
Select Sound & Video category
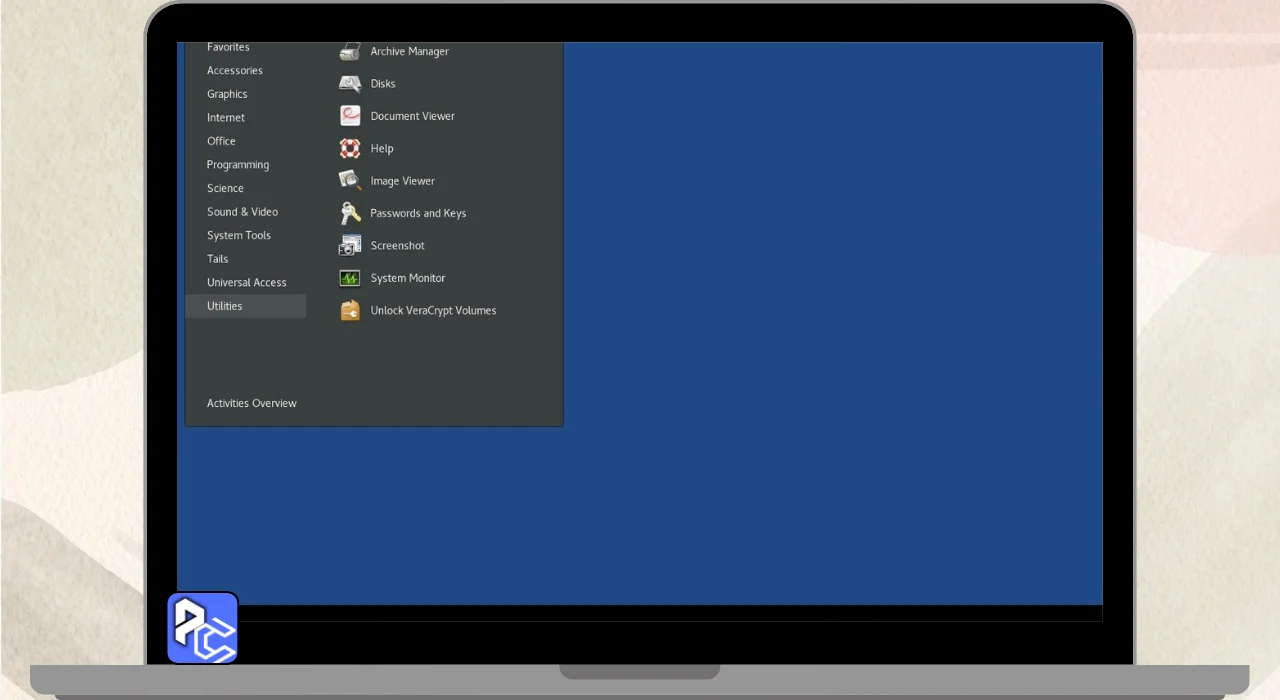[x=242, y=212]
